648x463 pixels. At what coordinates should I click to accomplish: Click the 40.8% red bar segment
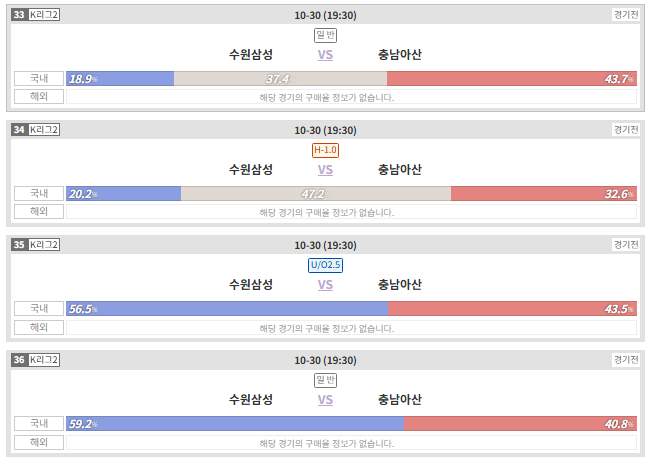point(520,424)
